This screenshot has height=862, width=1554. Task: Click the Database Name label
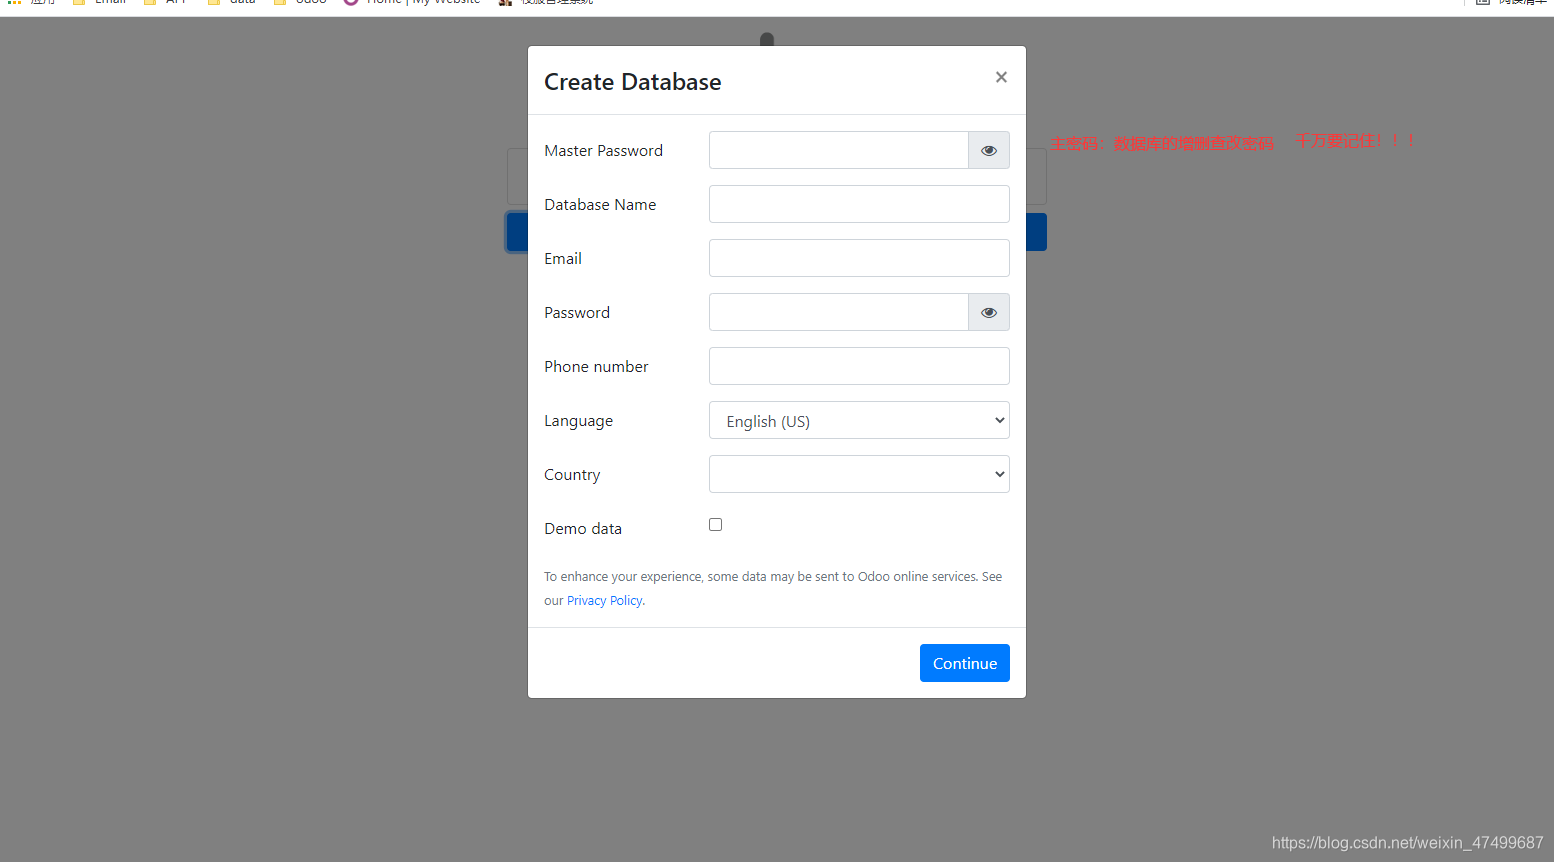[600, 205]
